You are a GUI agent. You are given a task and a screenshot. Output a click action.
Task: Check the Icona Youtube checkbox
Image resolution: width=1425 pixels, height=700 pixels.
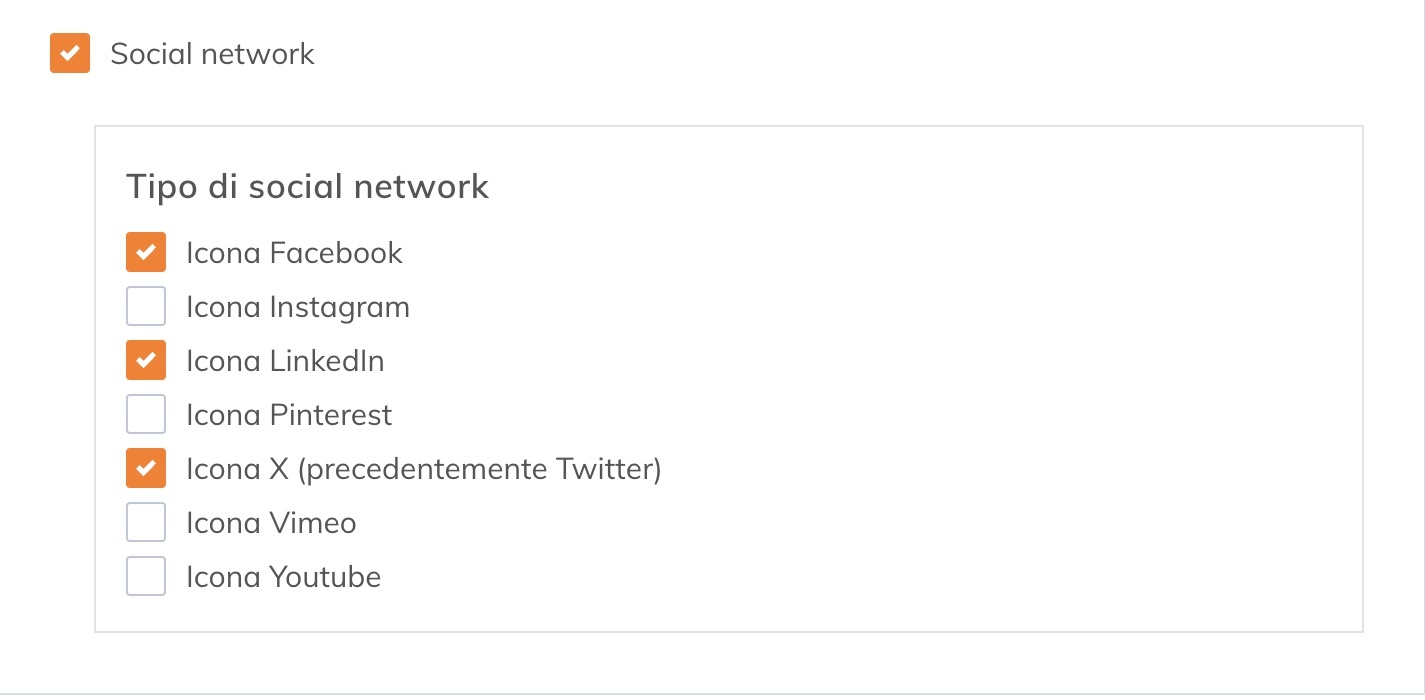[145, 576]
